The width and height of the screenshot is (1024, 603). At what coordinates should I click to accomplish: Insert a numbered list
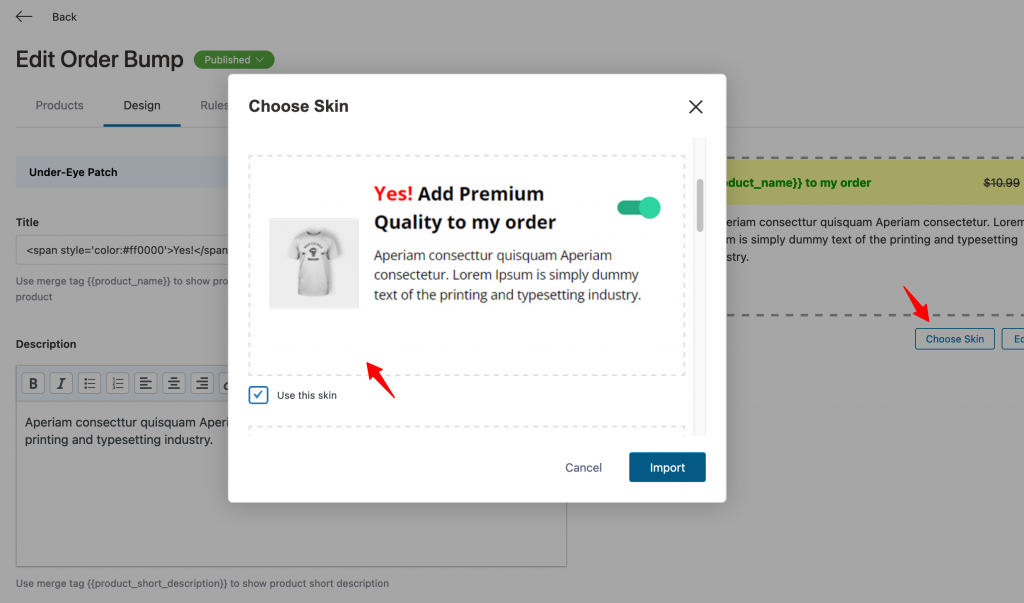118,383
